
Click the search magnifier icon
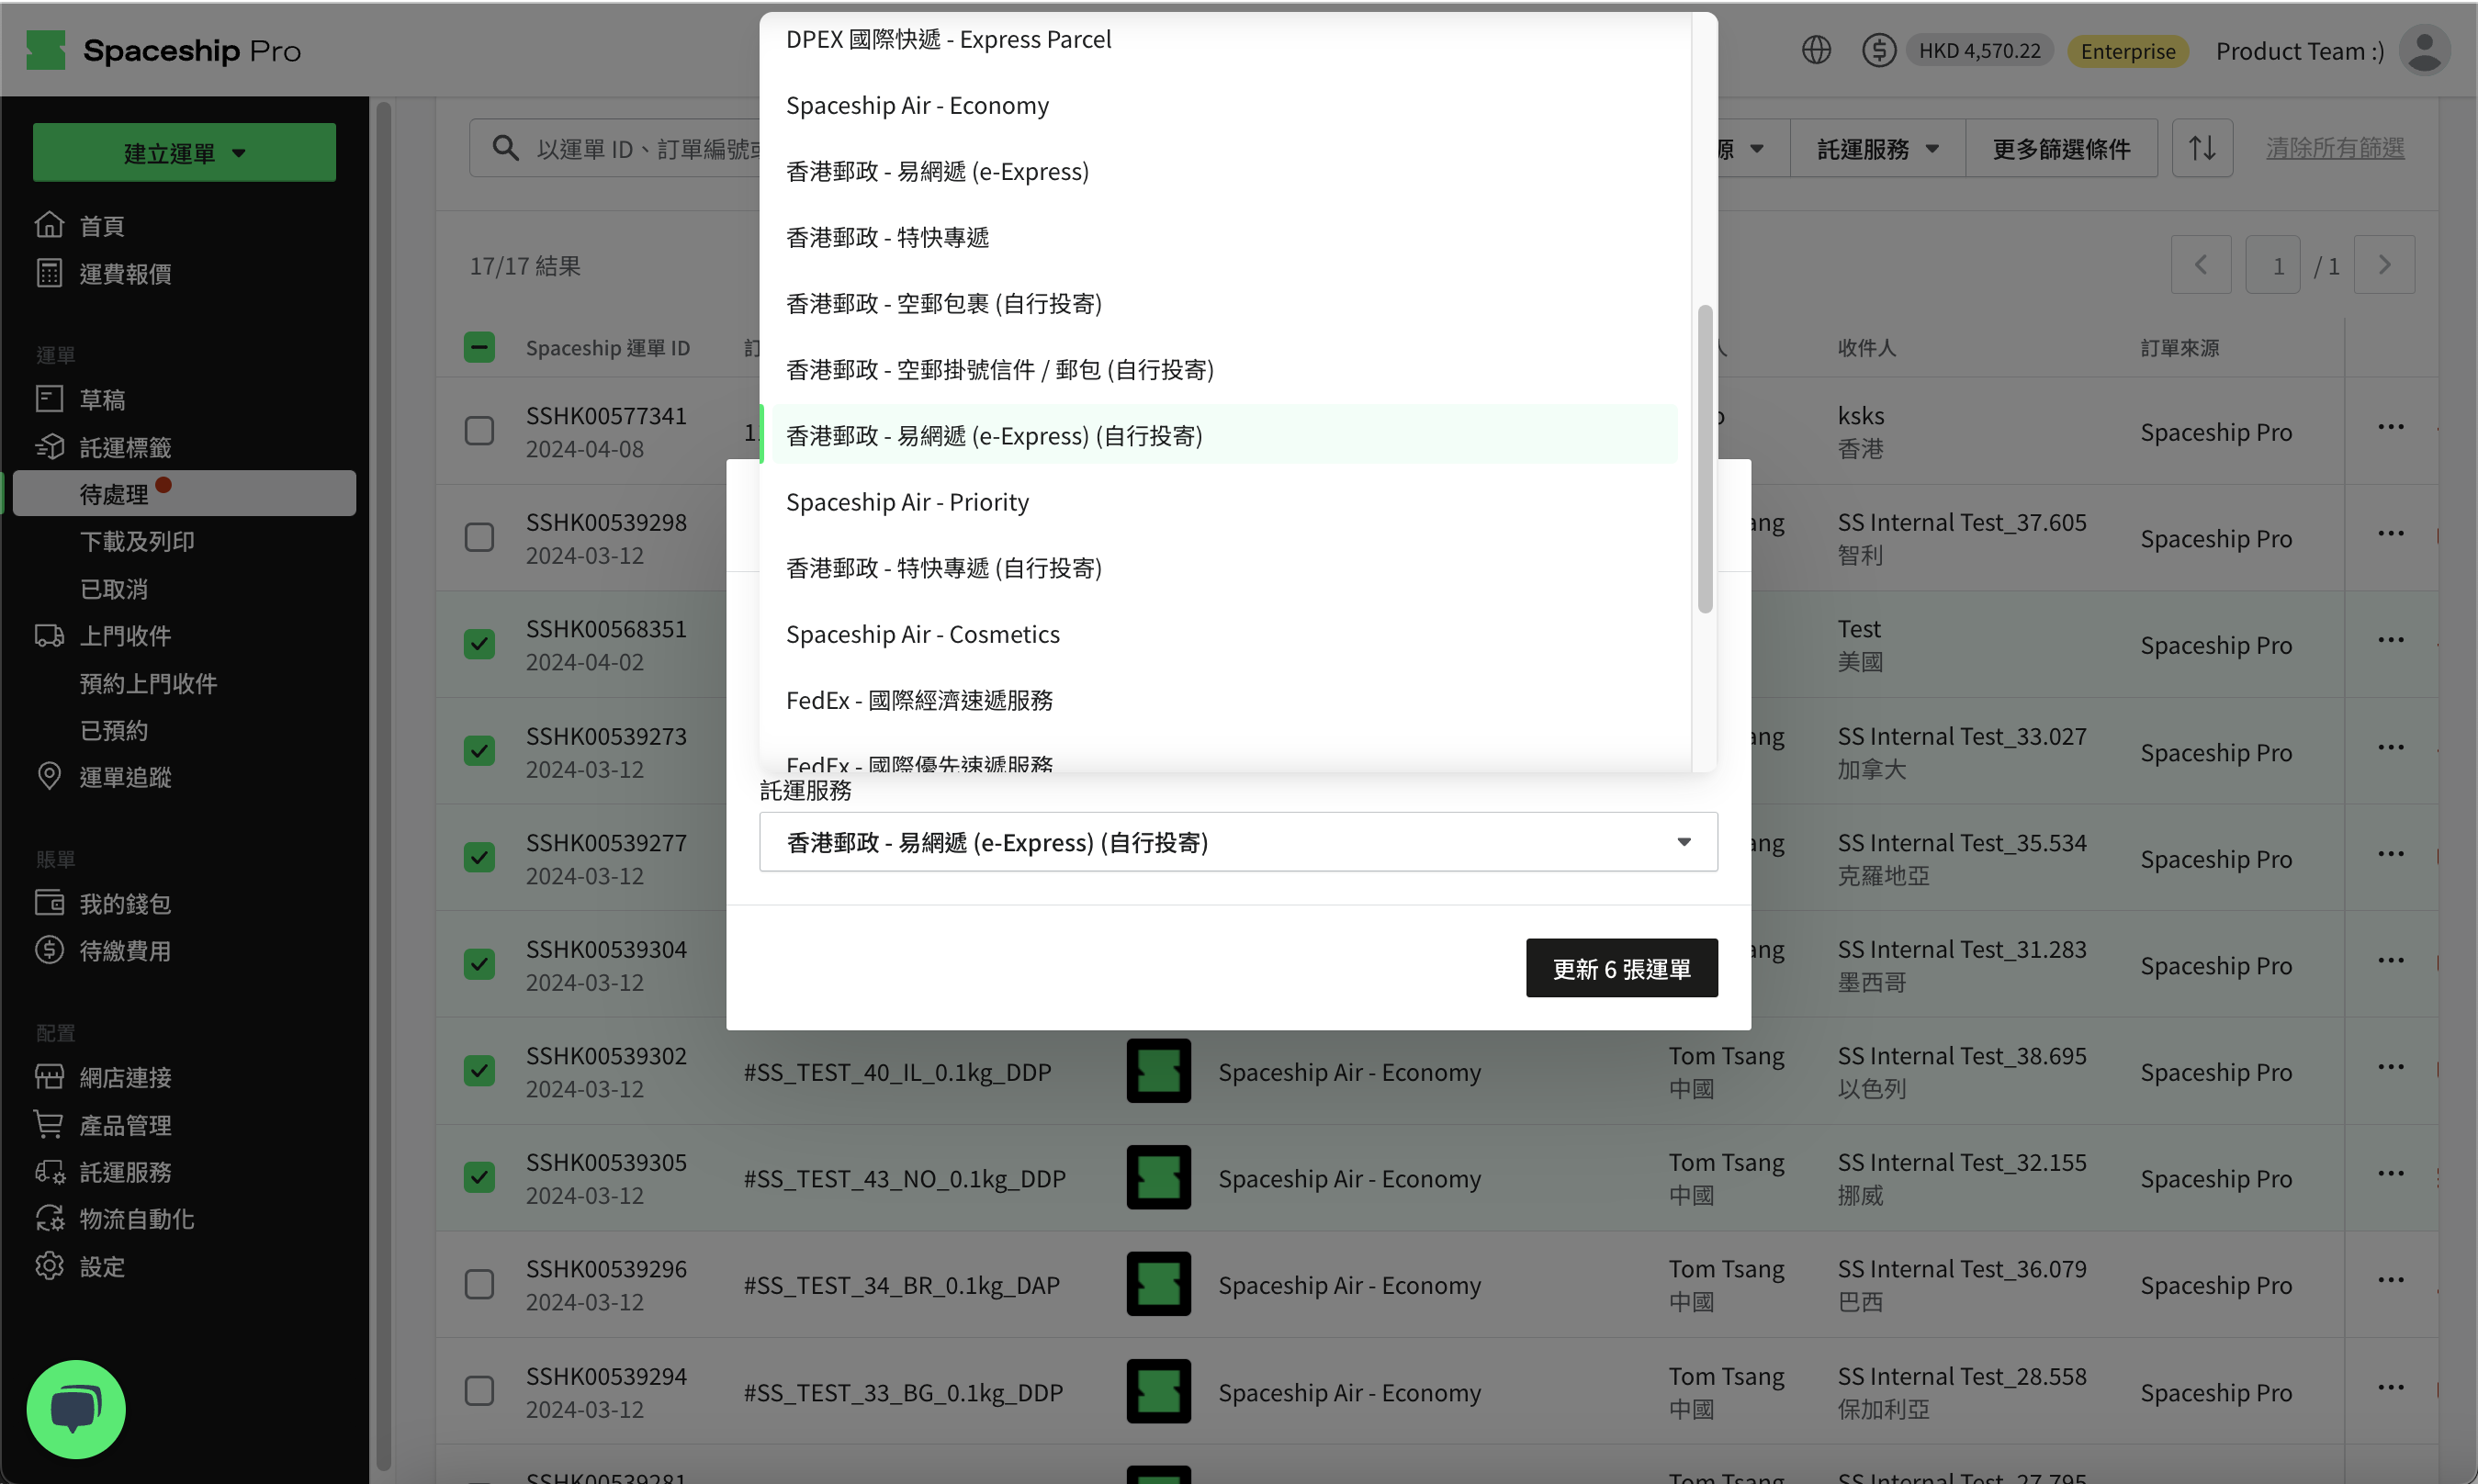tap(506, 148)
